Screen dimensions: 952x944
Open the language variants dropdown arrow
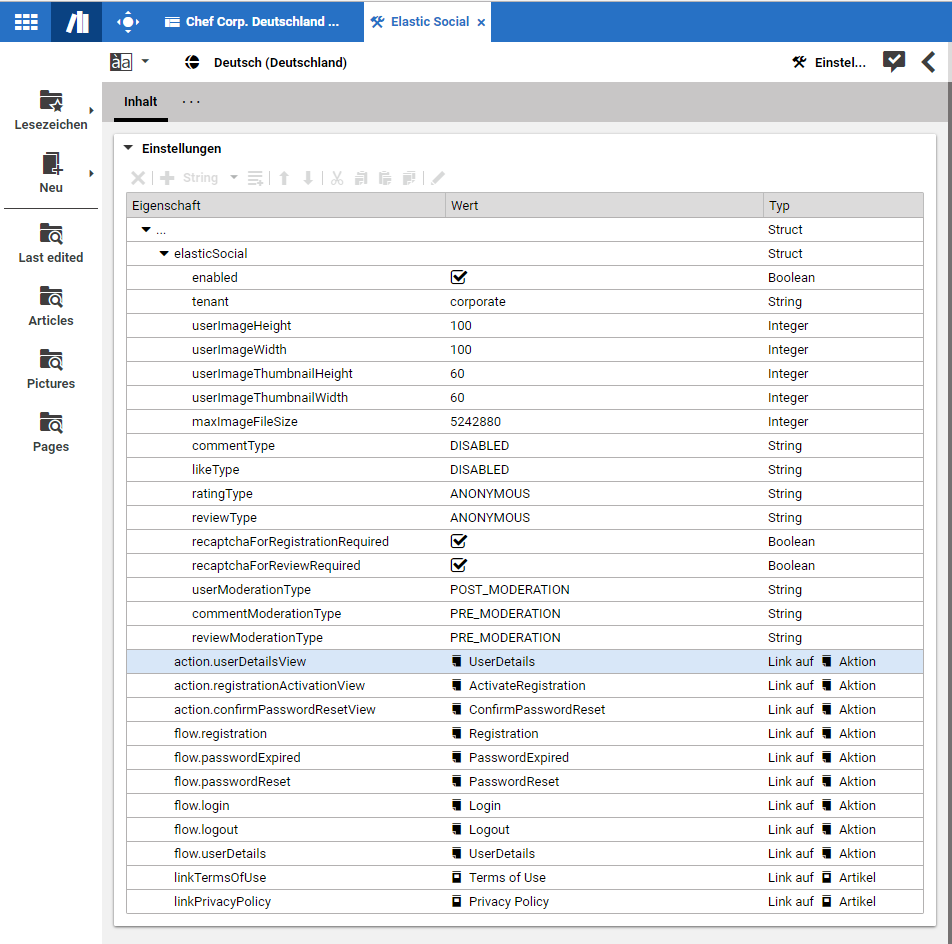pos(145,62)
